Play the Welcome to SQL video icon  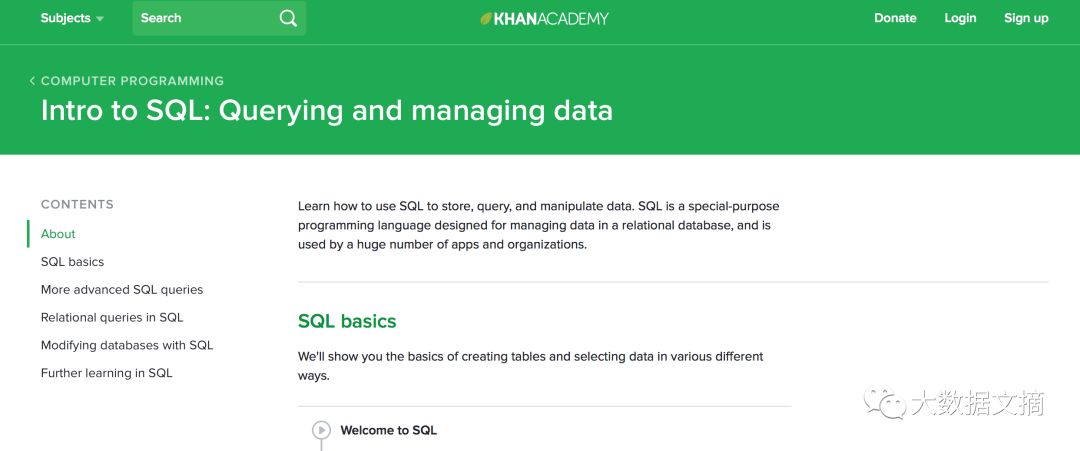[321, 430]
